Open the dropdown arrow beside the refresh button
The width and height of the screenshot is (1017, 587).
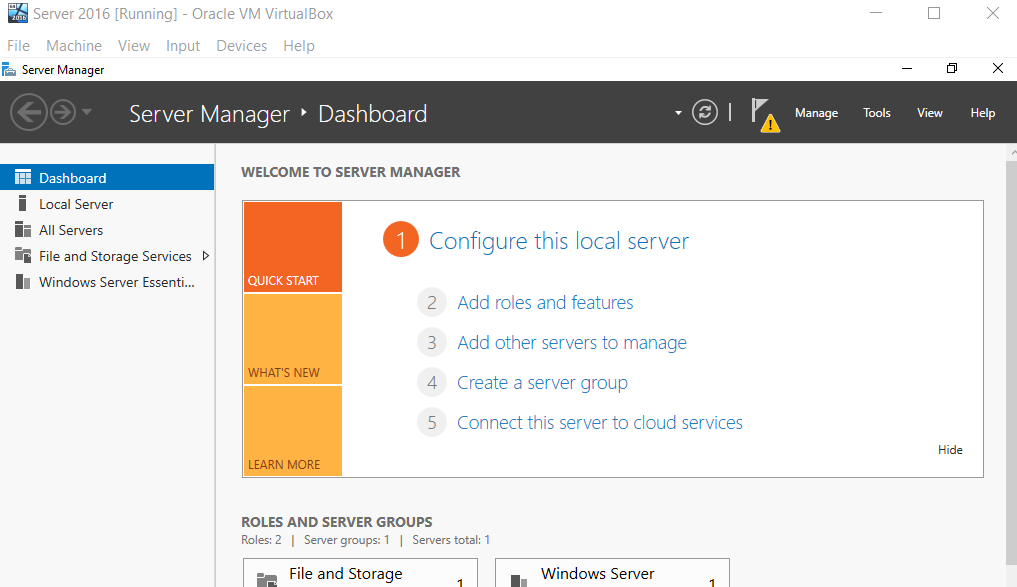tap(678, 113)
